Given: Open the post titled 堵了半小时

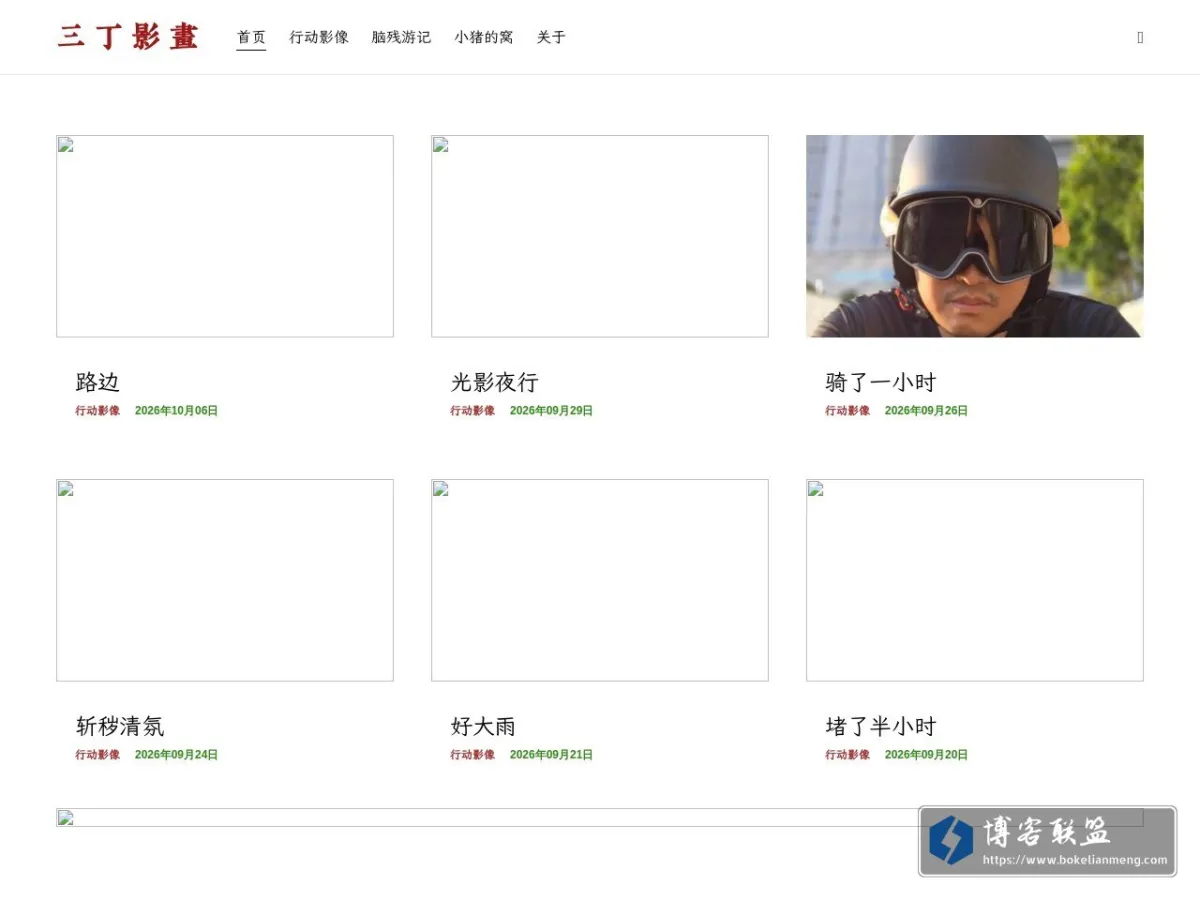Looking at the screenshot, I should pyautogui.click(x=881, y=726).
